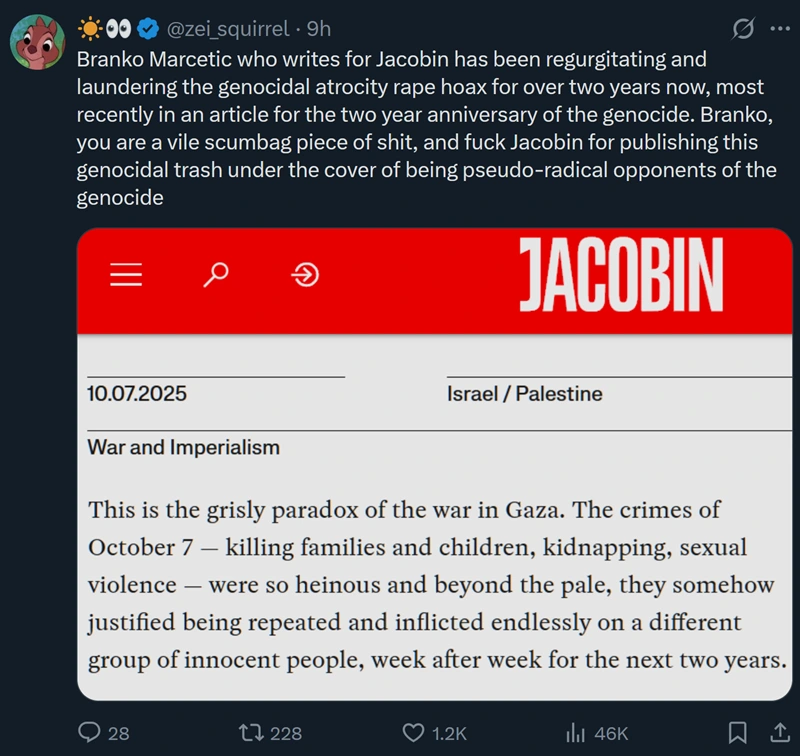This screenshot has width=800, height=756.
Task: Click the 10.07.2025 article date
Action: click(137, 394)
